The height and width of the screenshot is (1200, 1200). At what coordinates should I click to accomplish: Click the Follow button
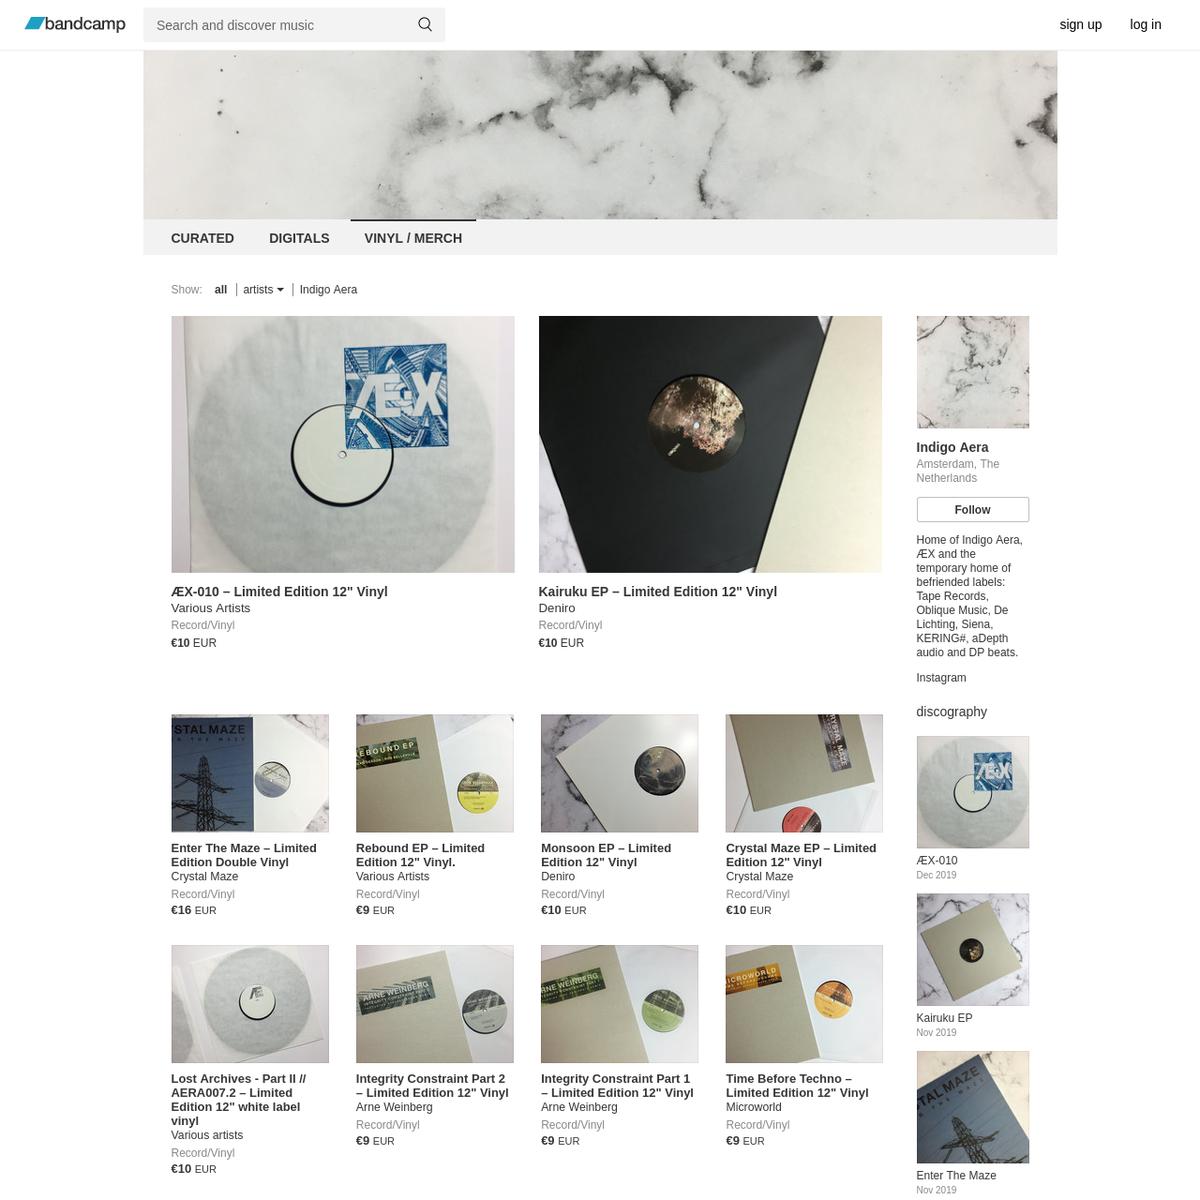[972, 510]
